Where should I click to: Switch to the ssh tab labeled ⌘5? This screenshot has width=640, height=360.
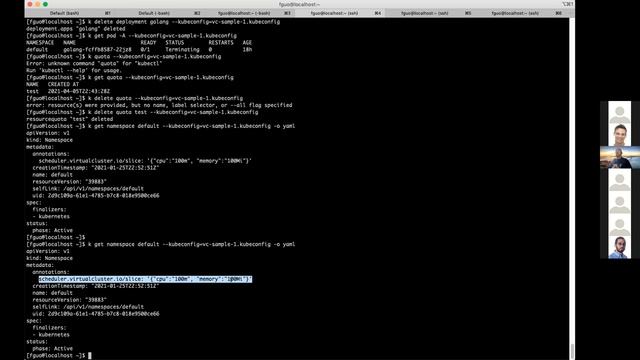point(431,13)
